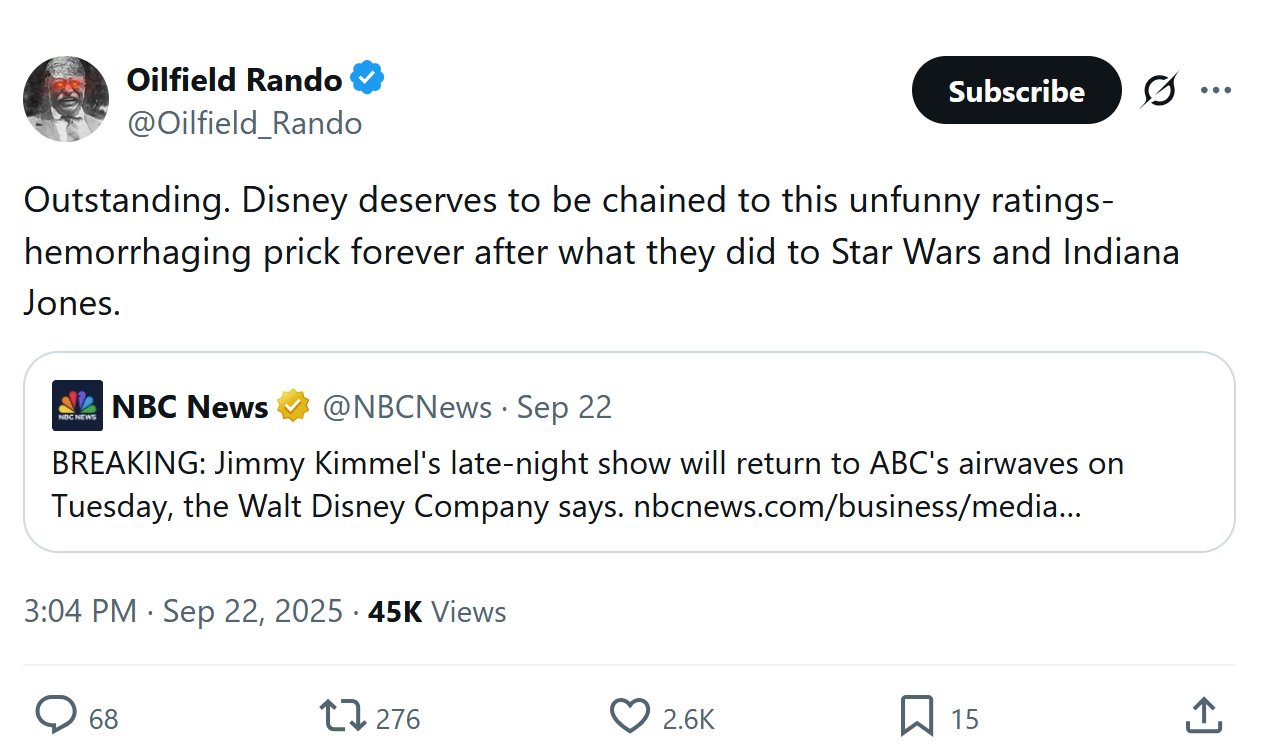Click the reply speech bubble icon
The image size is (1263, 755).
point(56,716)
